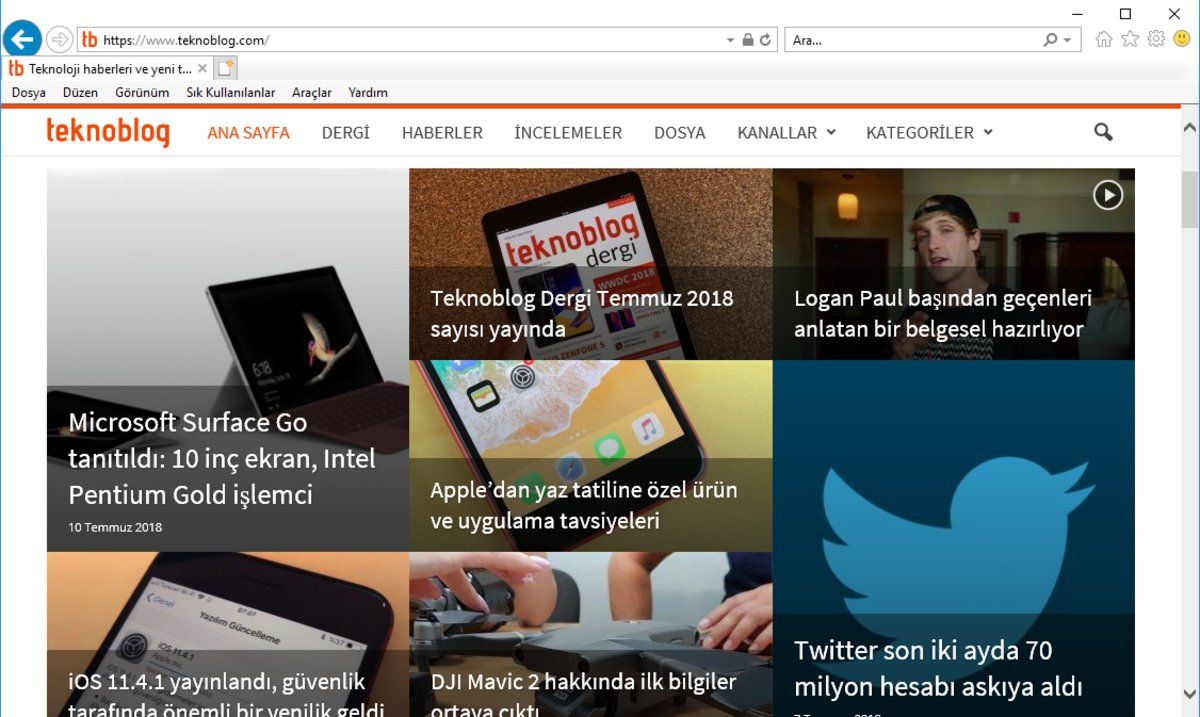Image resolution: width=1200 pixels, height=717 pixels.
Task: Open Logan Paul belgesel article headline
Action: [943, 313]
